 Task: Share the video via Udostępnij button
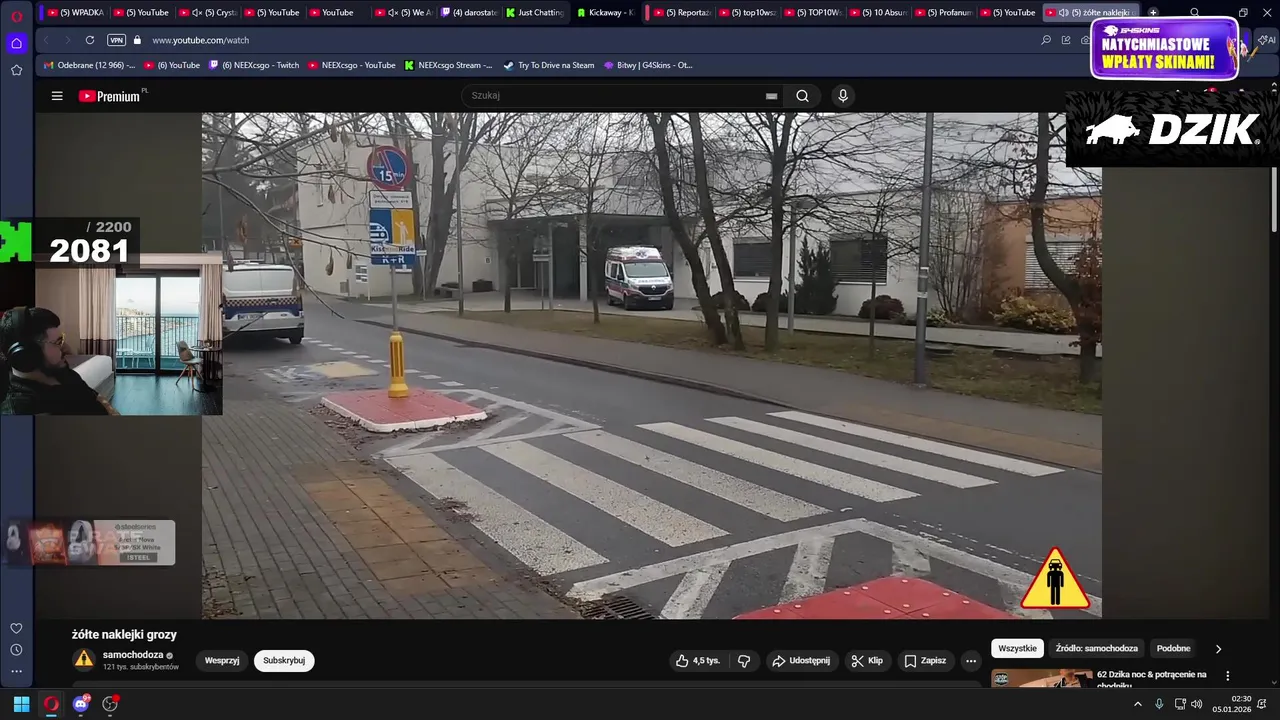tap(801, 661)
